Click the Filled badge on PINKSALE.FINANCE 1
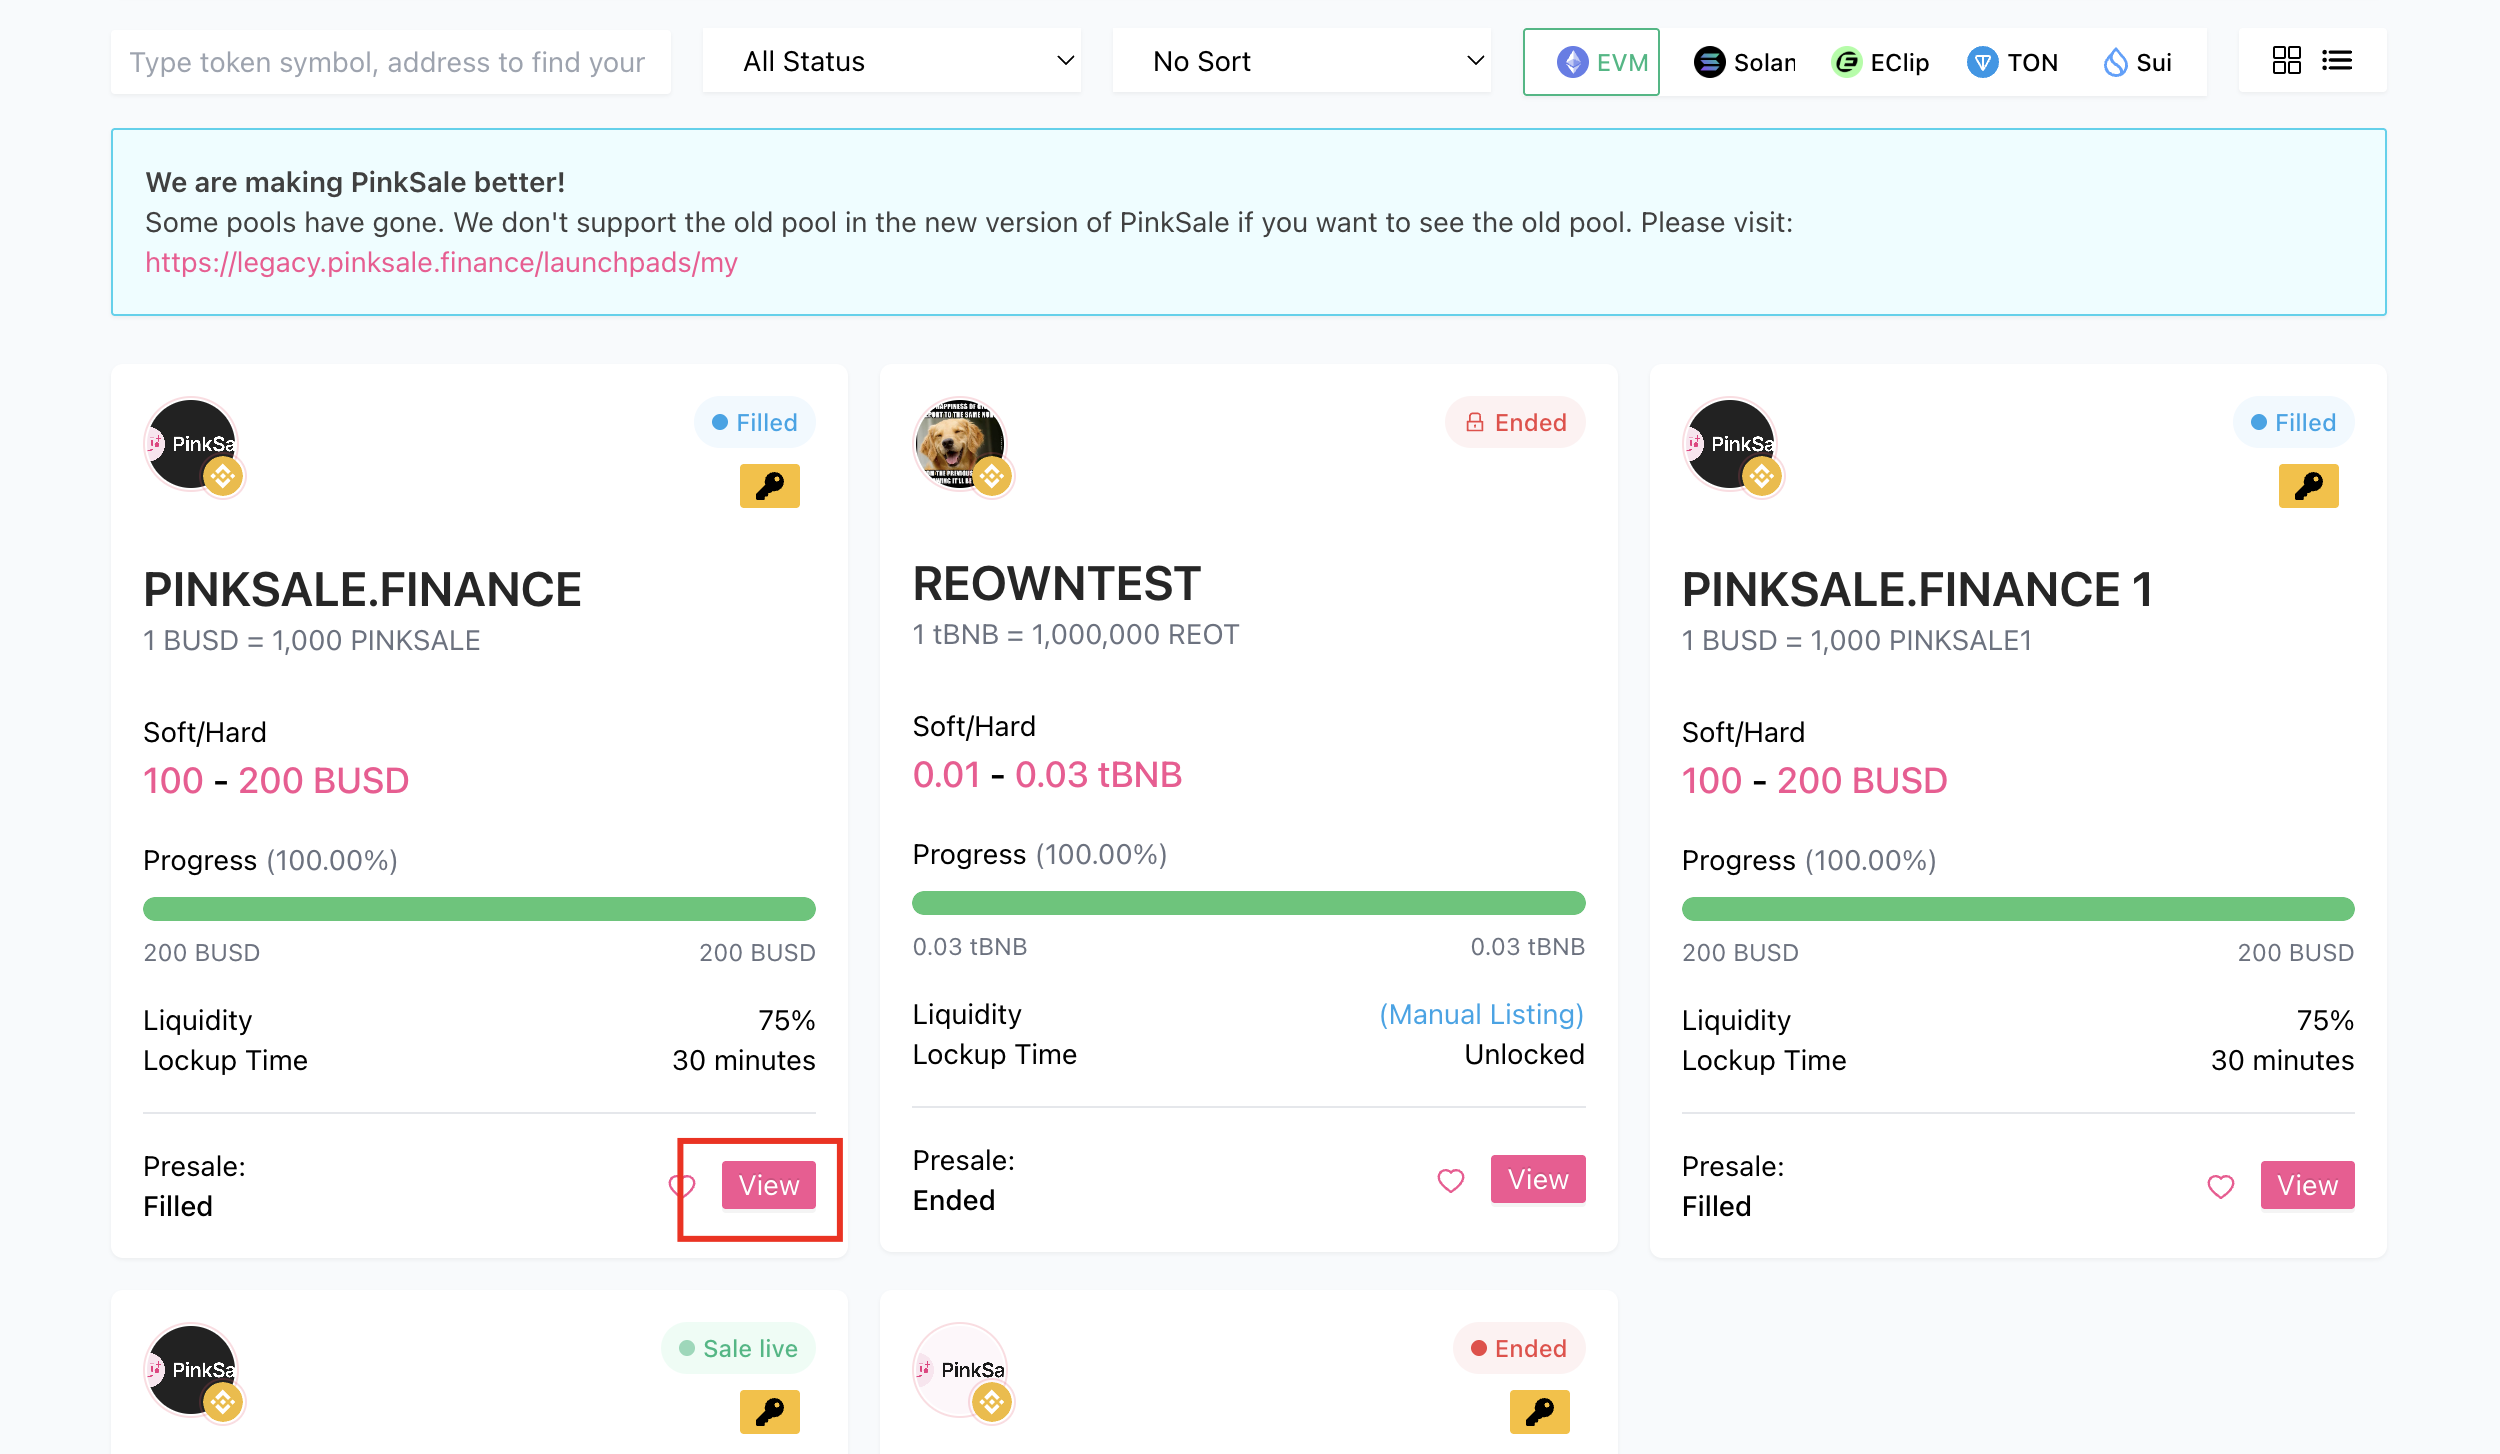This screenshot has width=2500, height=1454. click(x=2294, y=422)
